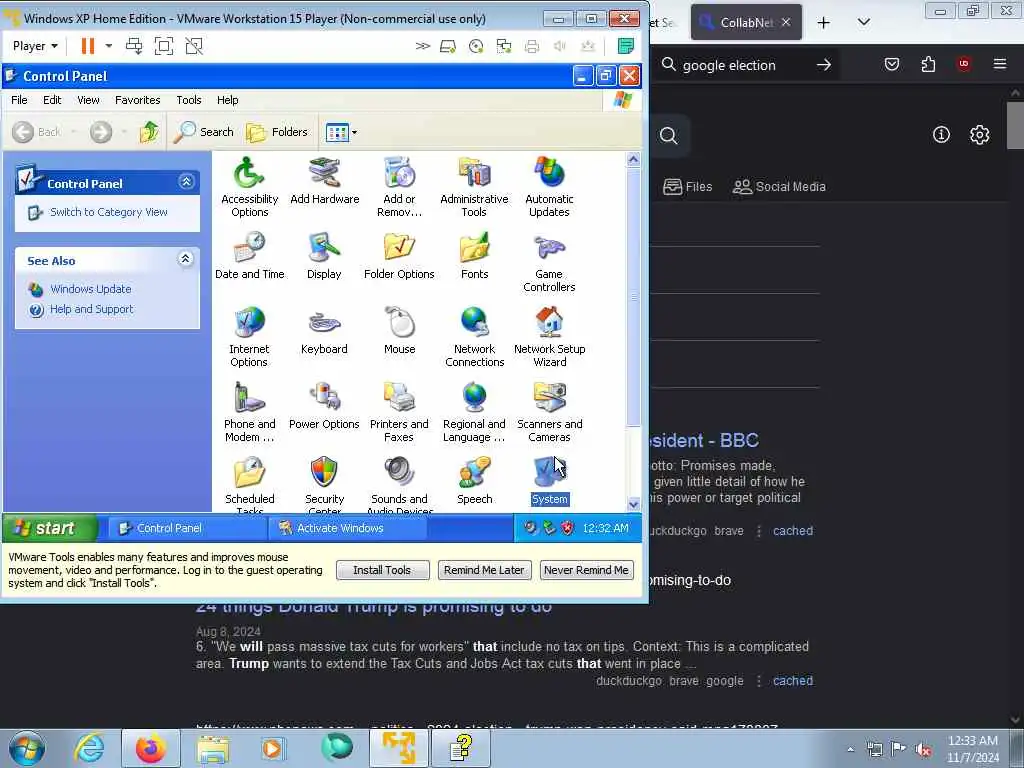Open the Add Hardware applet

(x=325, y=181)
